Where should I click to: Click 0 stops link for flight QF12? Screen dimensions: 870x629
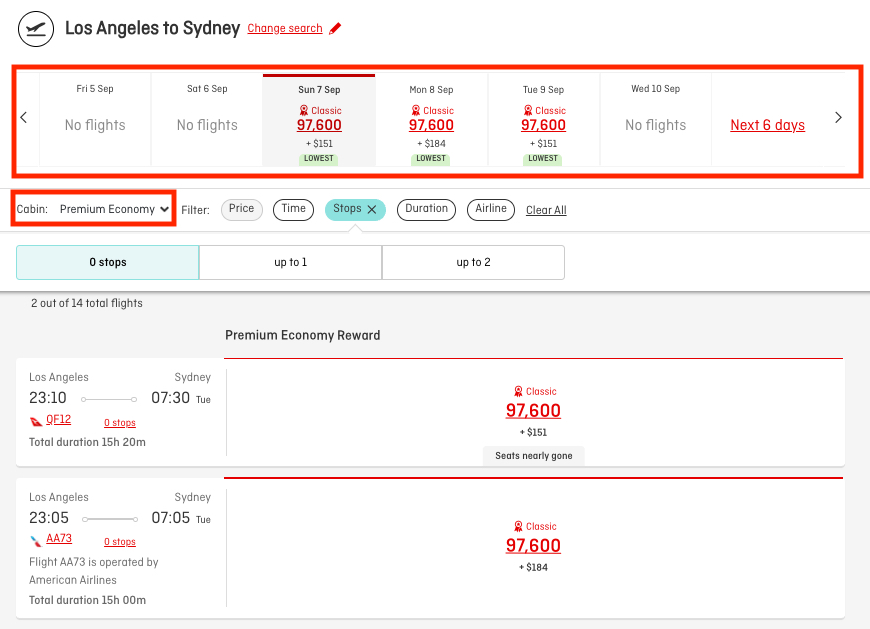tap(120, 423)
